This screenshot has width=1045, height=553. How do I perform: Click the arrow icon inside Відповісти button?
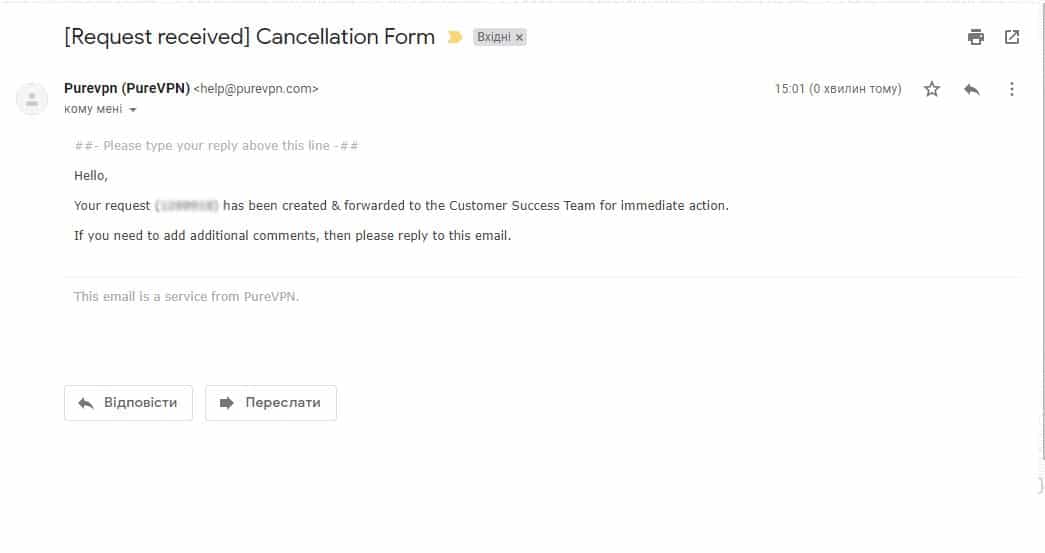86,403
